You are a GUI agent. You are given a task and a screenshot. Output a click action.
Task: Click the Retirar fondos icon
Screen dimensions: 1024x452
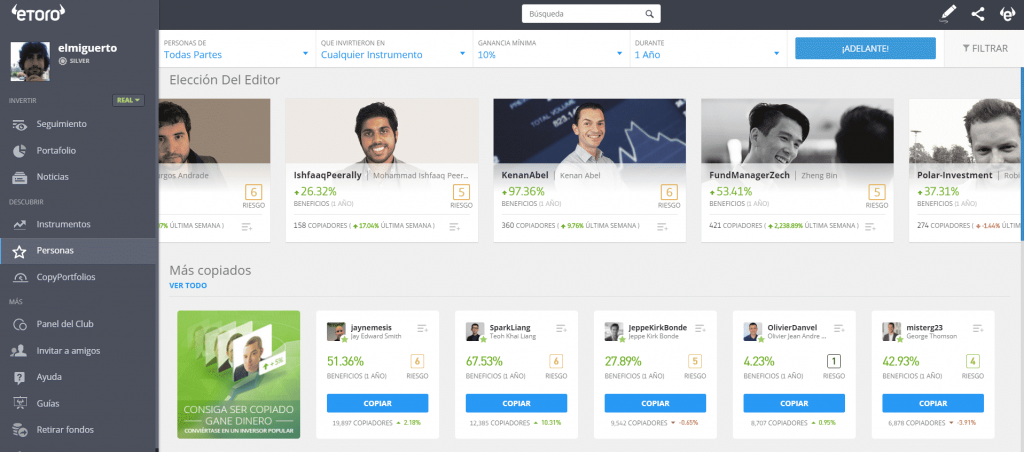click(20, 430)
